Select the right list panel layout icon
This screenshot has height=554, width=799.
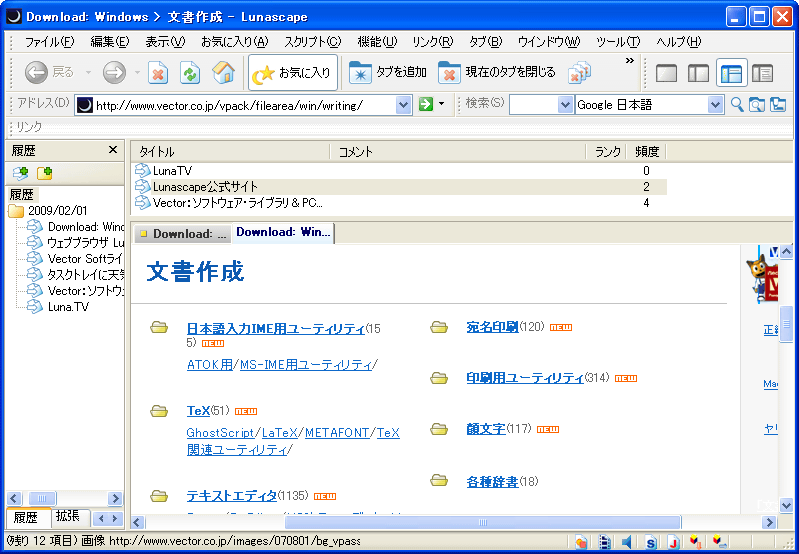point(762,73)
